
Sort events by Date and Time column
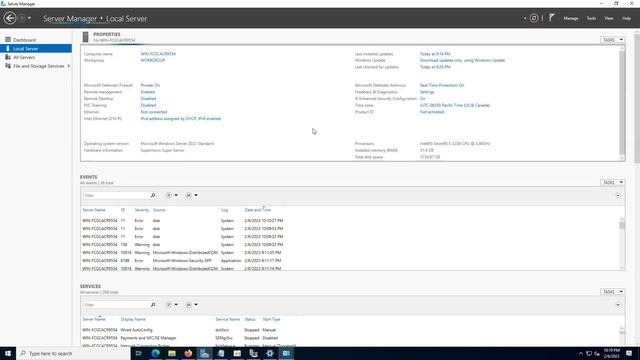258,210
